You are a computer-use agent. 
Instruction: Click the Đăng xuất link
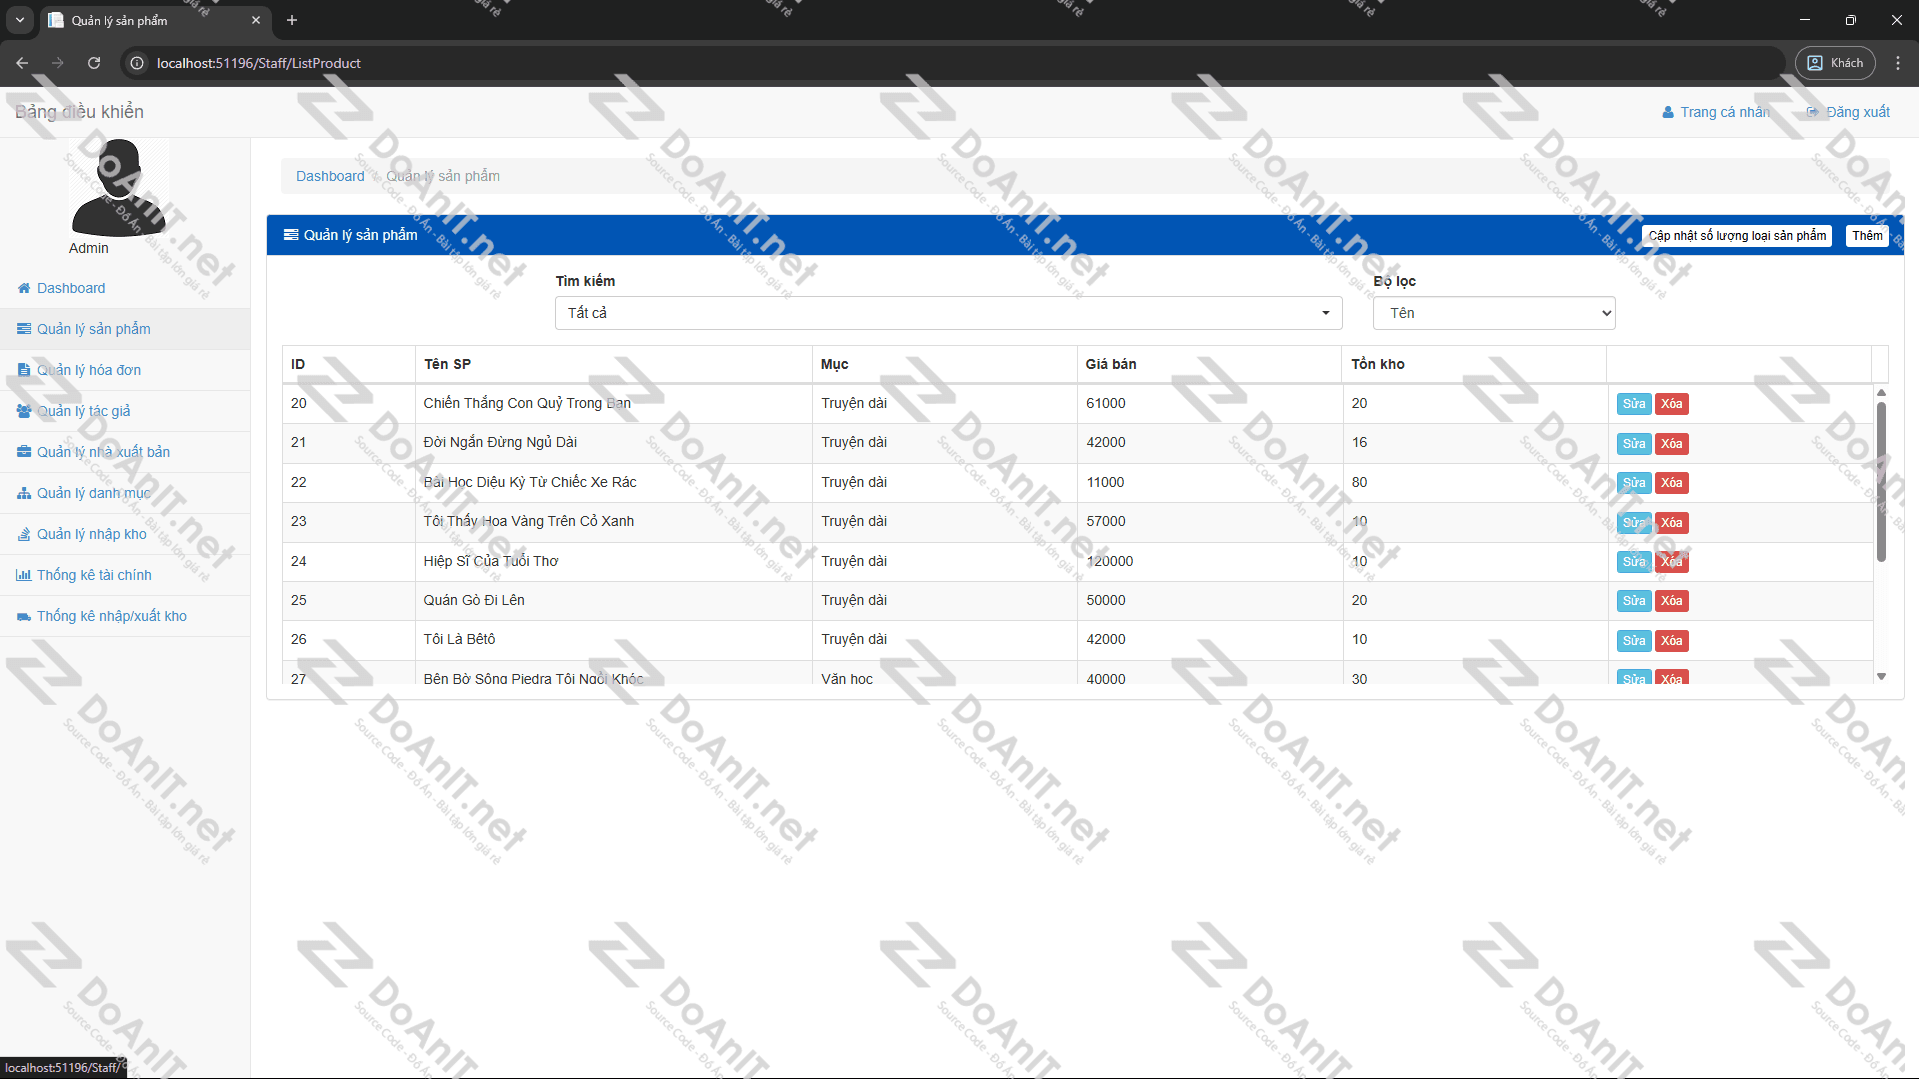[1857, 112]
